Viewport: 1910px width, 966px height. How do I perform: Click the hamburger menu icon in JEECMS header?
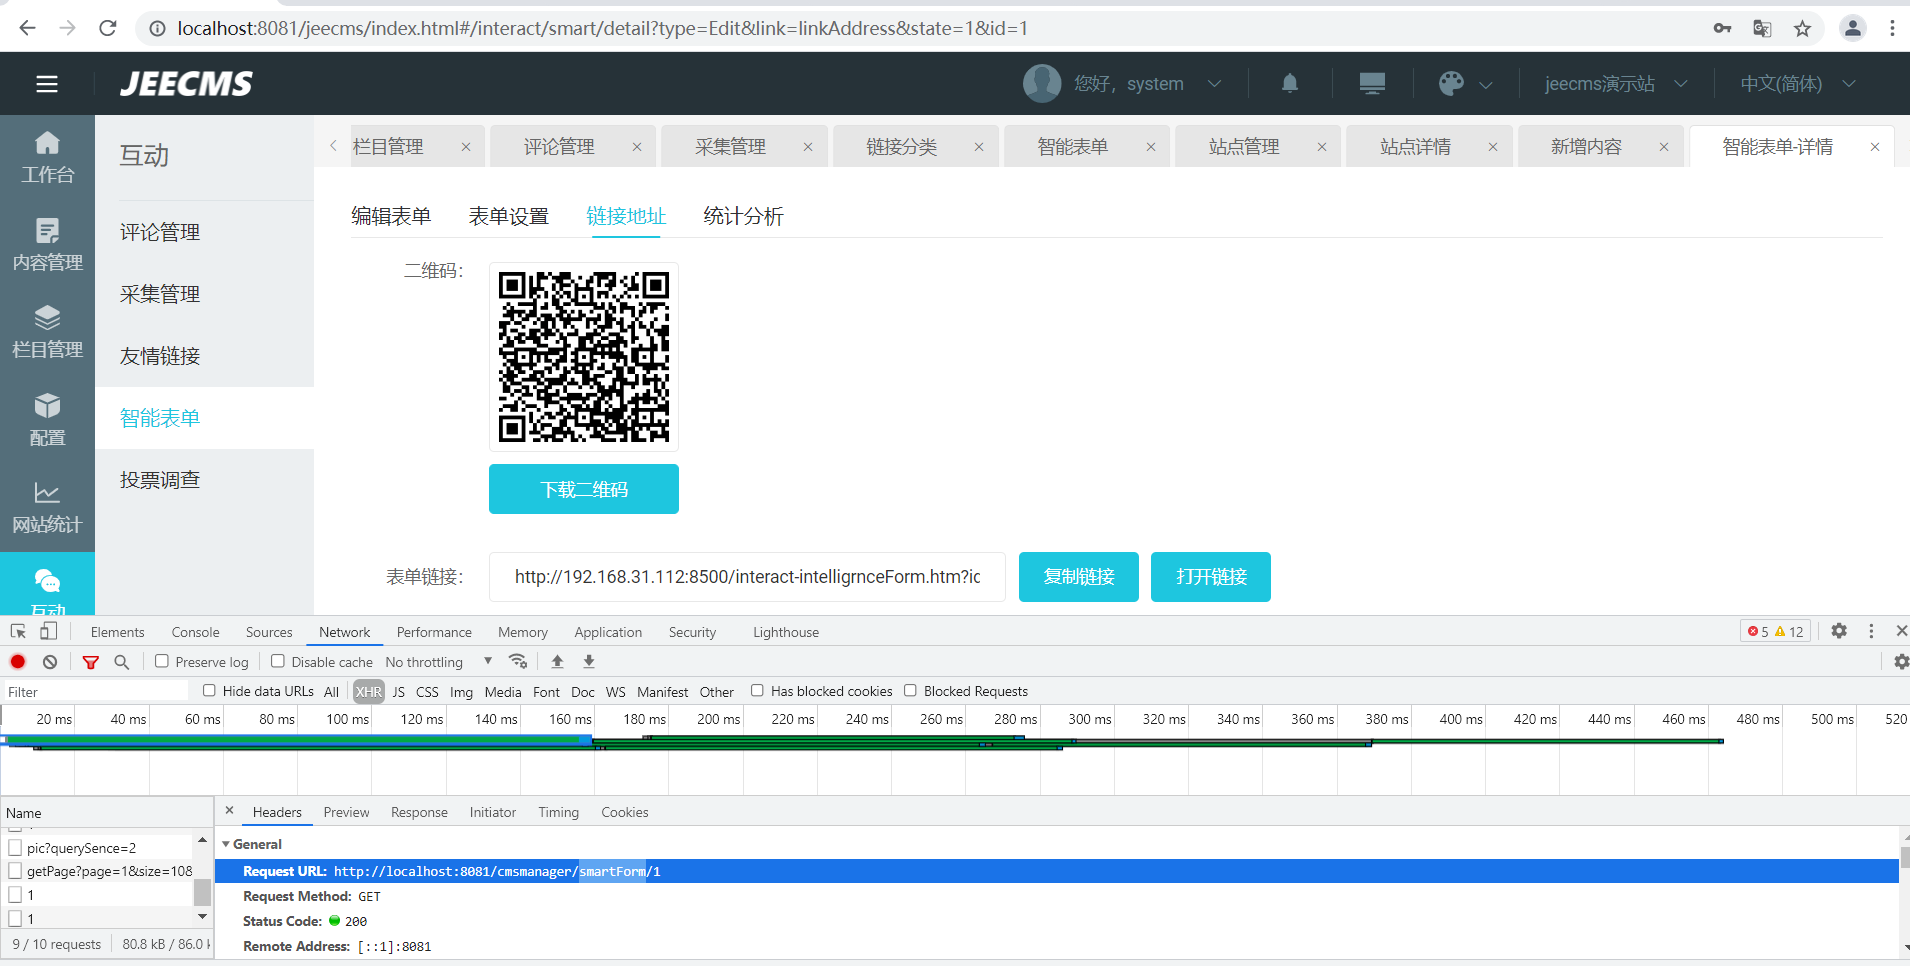point(47,84)
